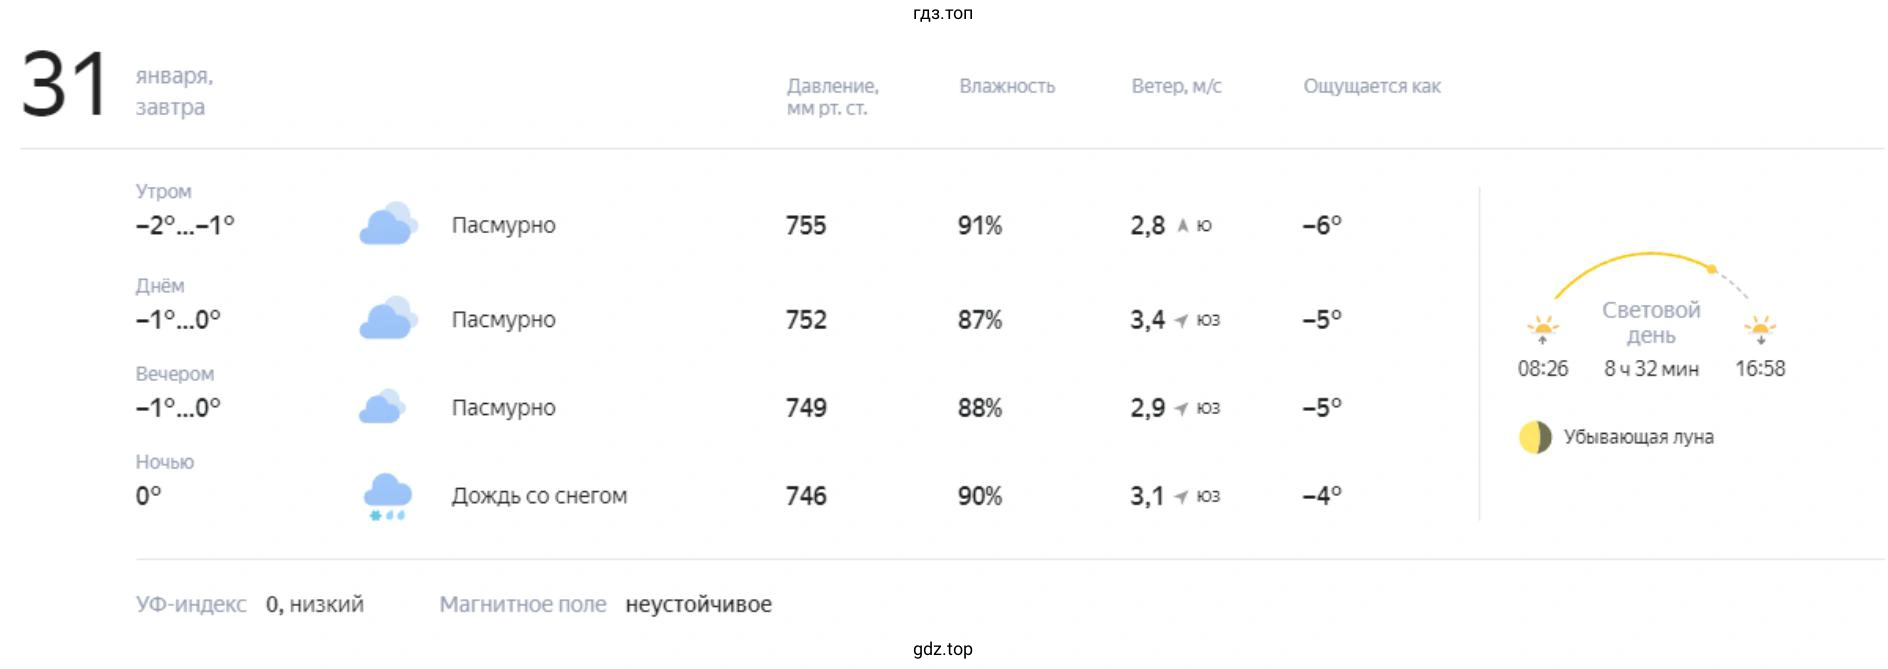Click the sunset icon above 16:58
1888x669 pixels.
pos(1760,329)
